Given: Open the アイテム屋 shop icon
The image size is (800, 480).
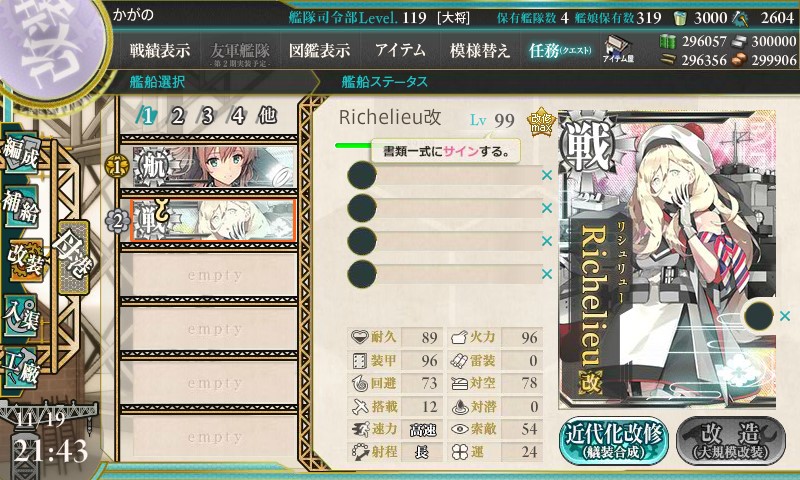Looking at the screenshot, I should pyautogui.click(x=618, y=50).
